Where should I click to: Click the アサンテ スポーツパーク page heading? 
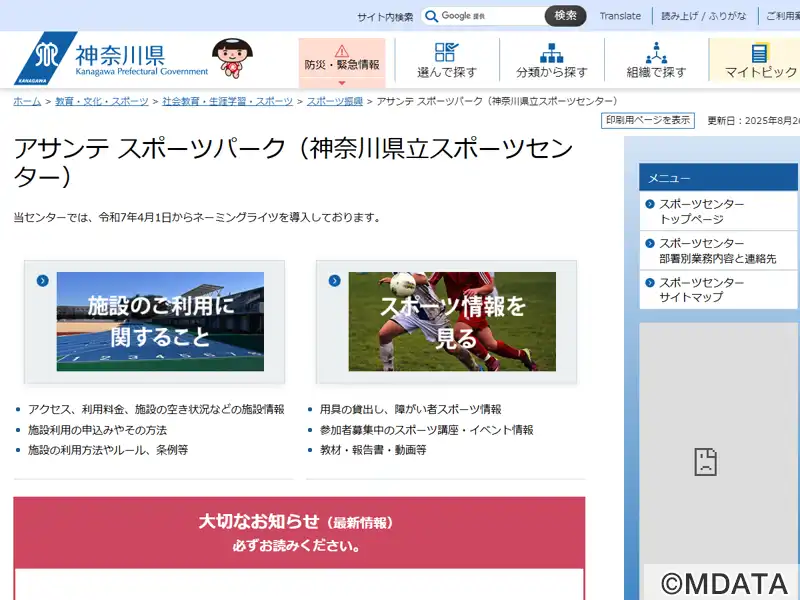[x=293, y=163]
